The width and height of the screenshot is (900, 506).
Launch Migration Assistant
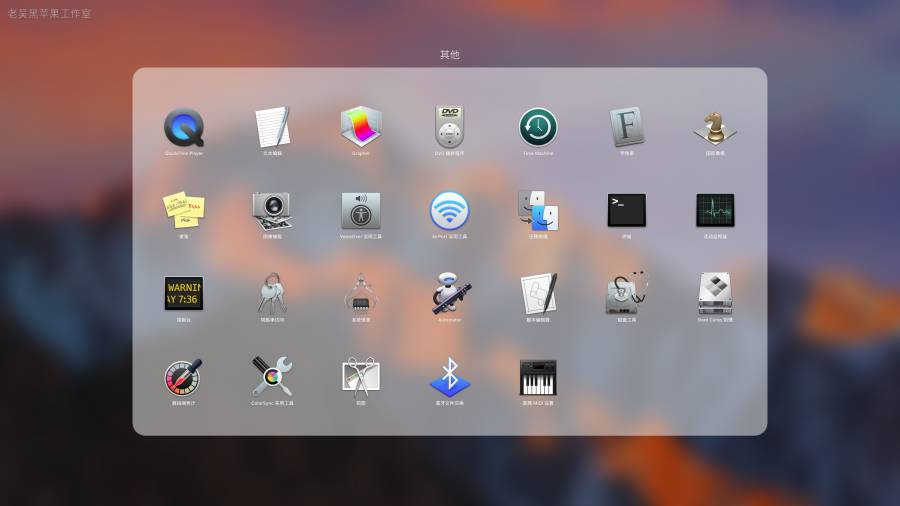tap(538, 211)
